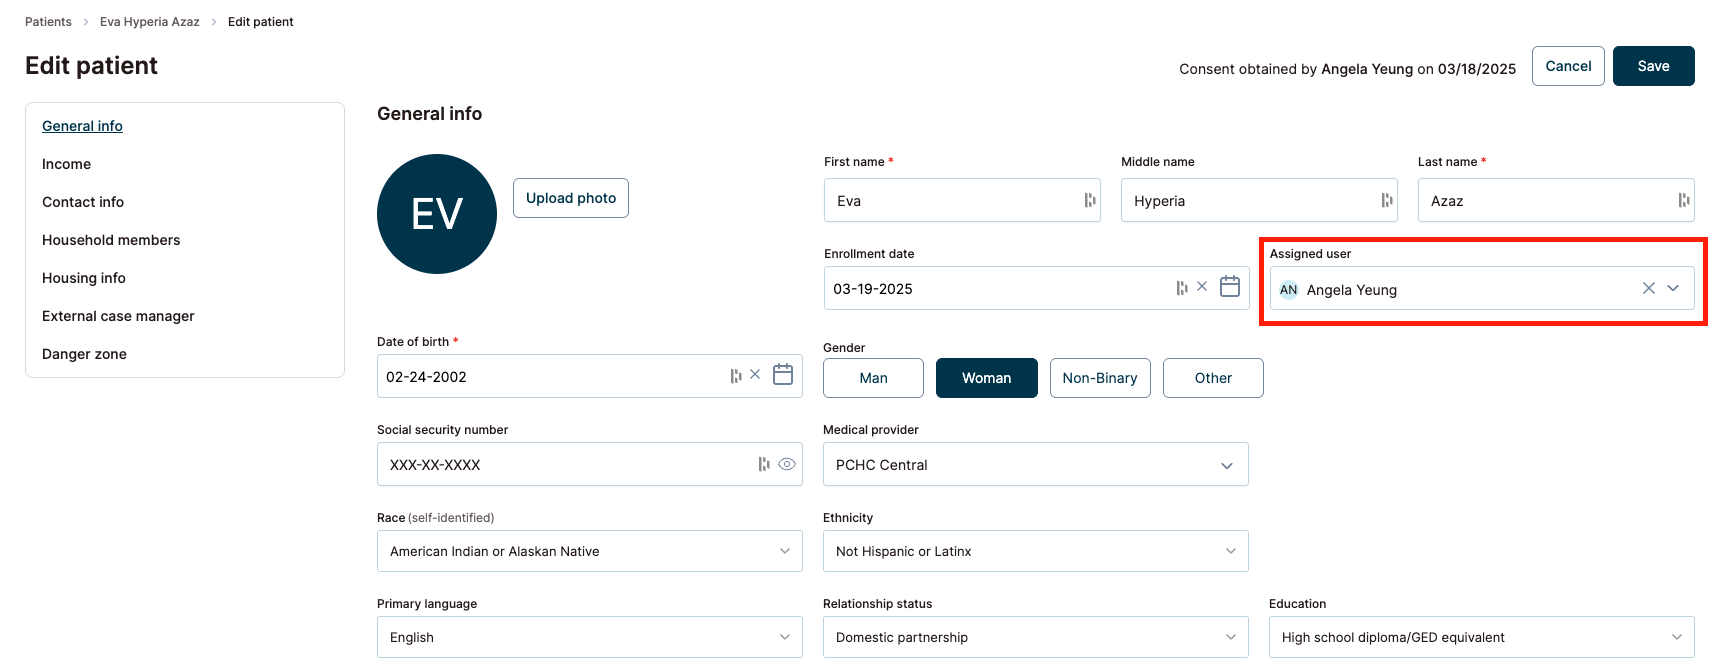Clear the date of birth value
The width and height of the screenshot is (1717, 672).
755,375
